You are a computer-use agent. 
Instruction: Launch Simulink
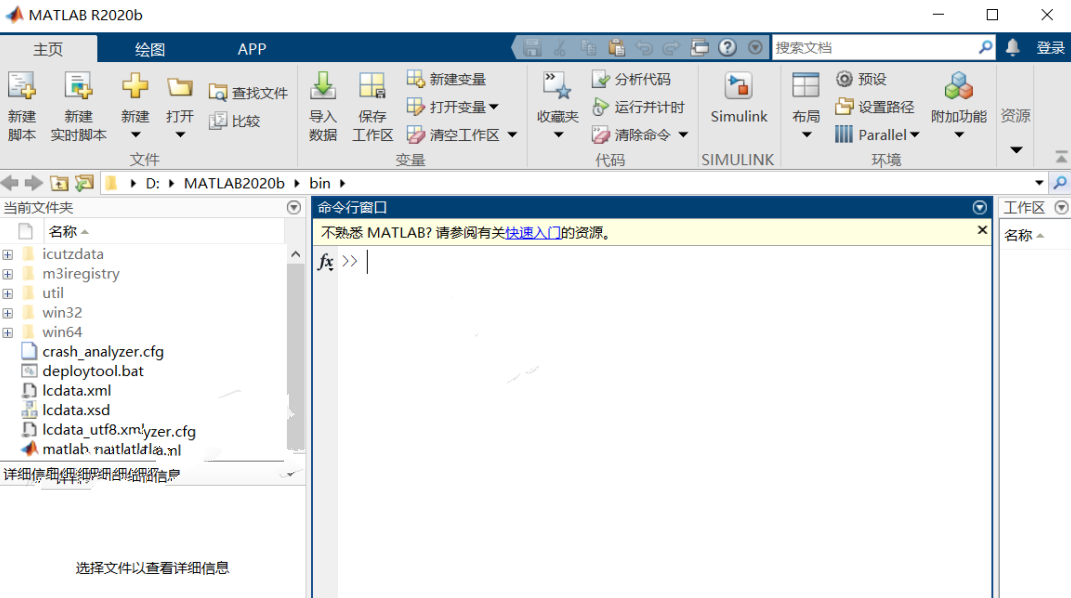pos(738,99)
